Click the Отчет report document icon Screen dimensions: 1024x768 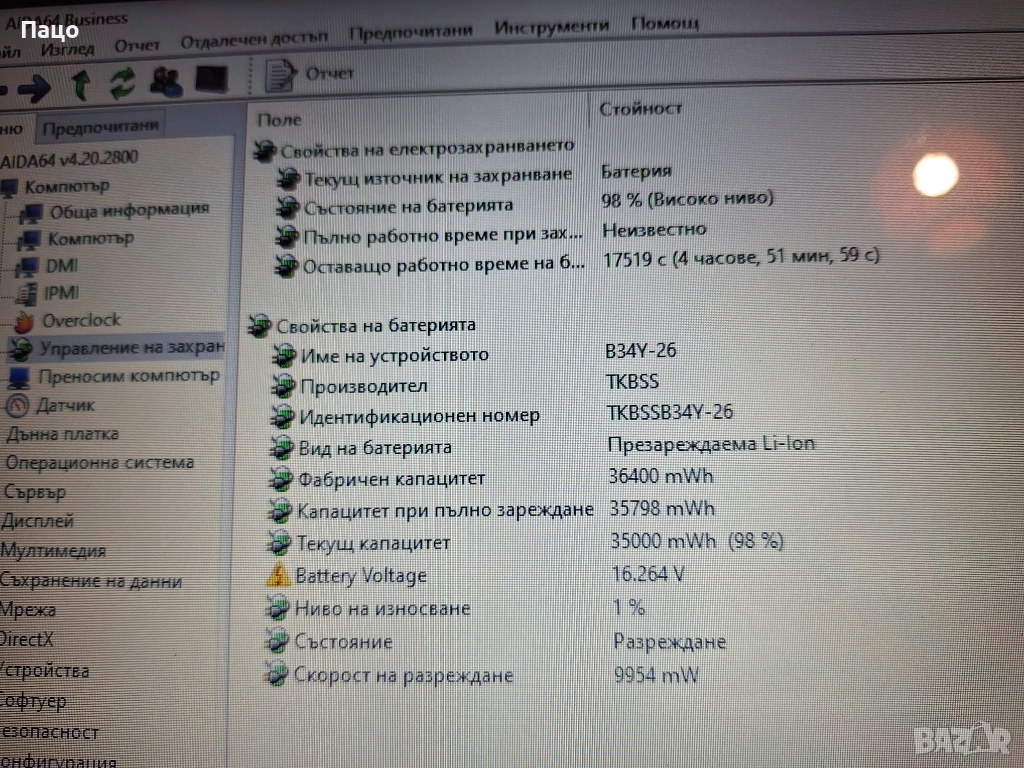(x=281, y=75)
